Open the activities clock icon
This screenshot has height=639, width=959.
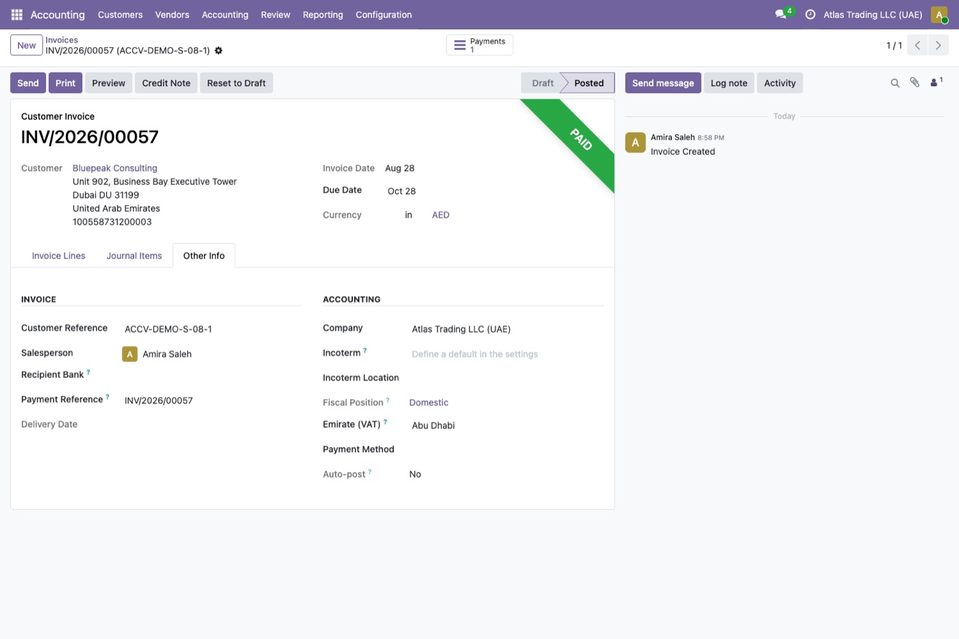tap(810, 14)
